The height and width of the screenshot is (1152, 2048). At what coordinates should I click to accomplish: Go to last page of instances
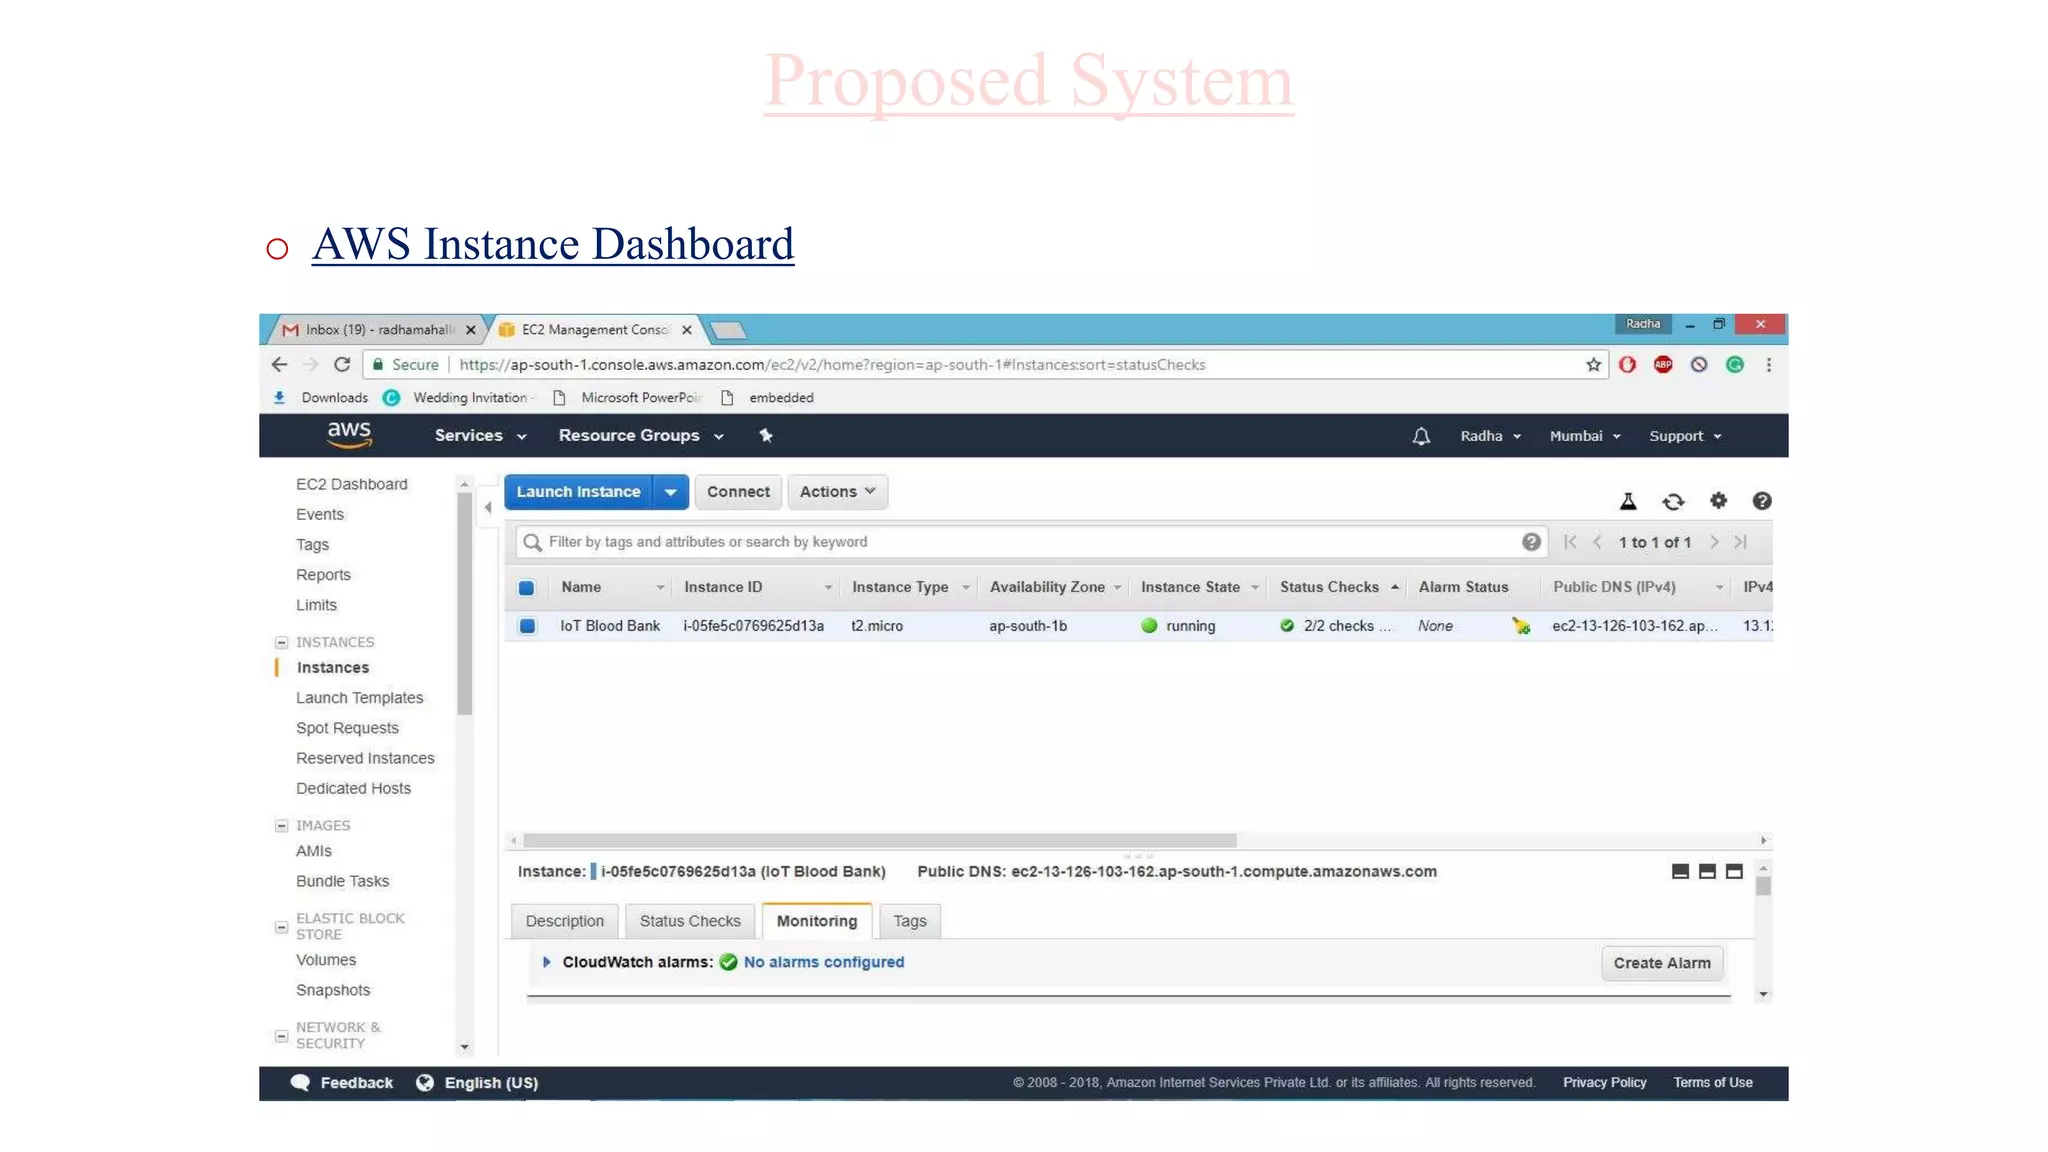point(1741,542)
